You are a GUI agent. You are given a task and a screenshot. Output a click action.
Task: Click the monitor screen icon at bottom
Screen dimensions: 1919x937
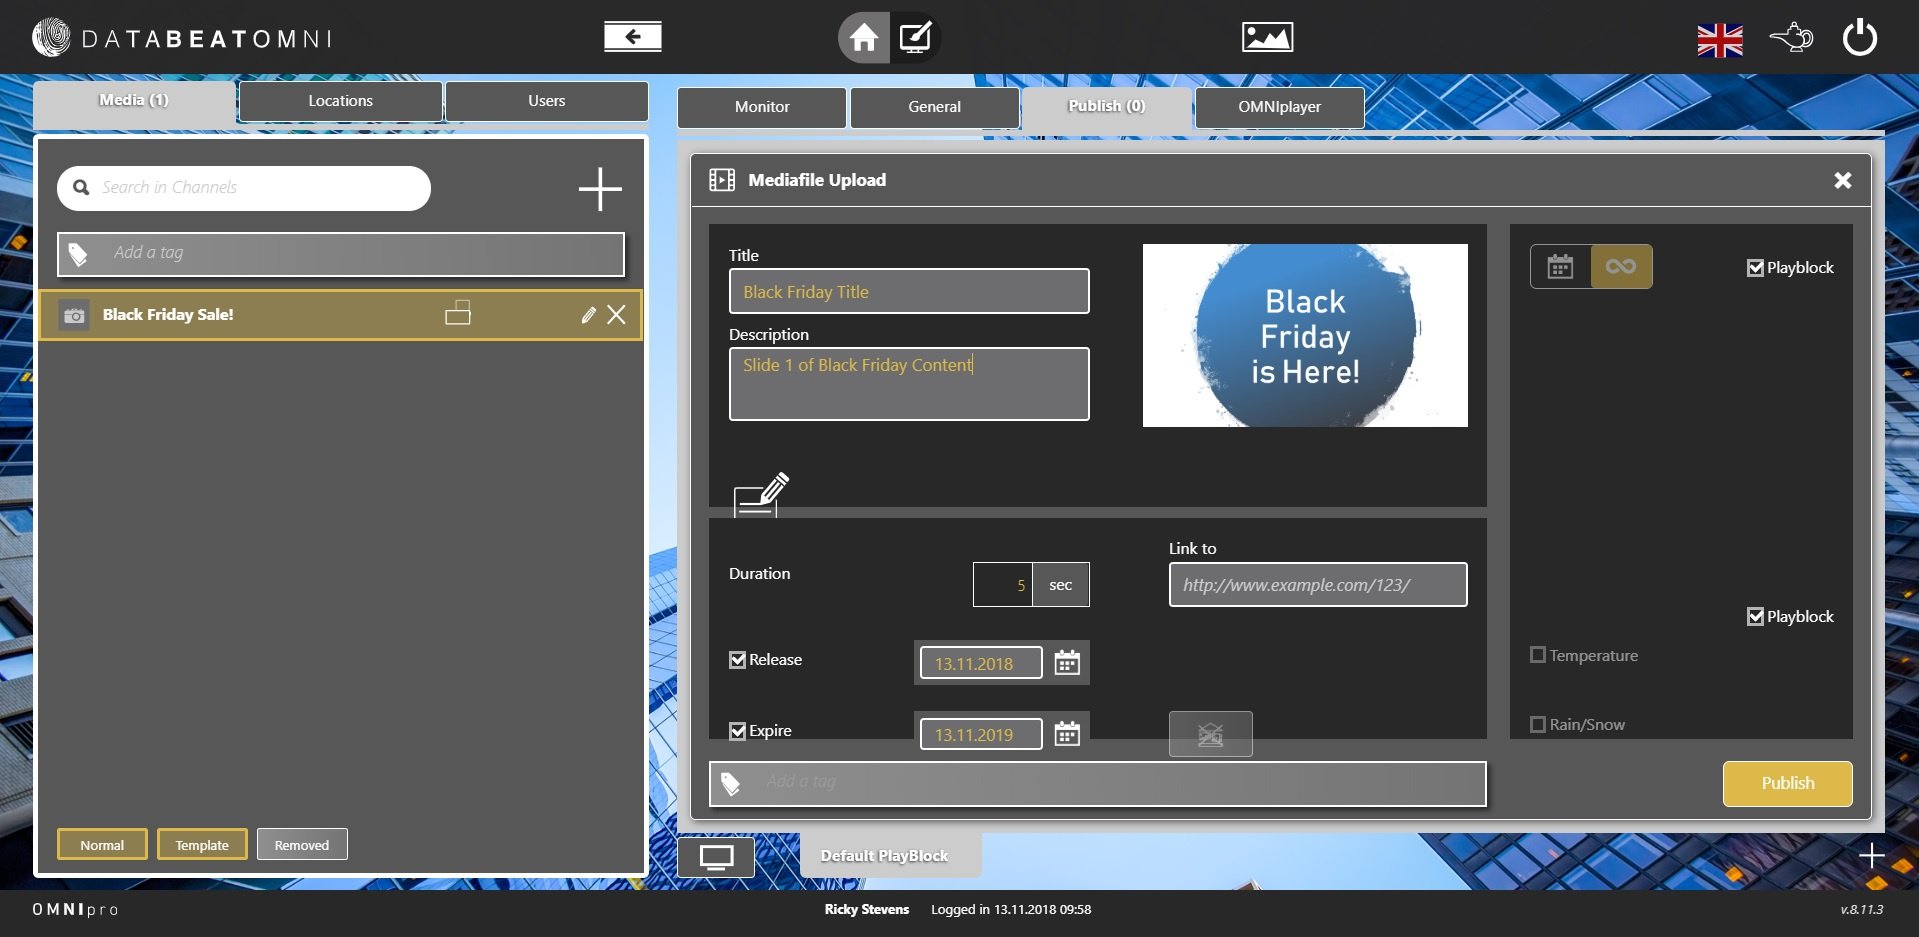[716, 857]
